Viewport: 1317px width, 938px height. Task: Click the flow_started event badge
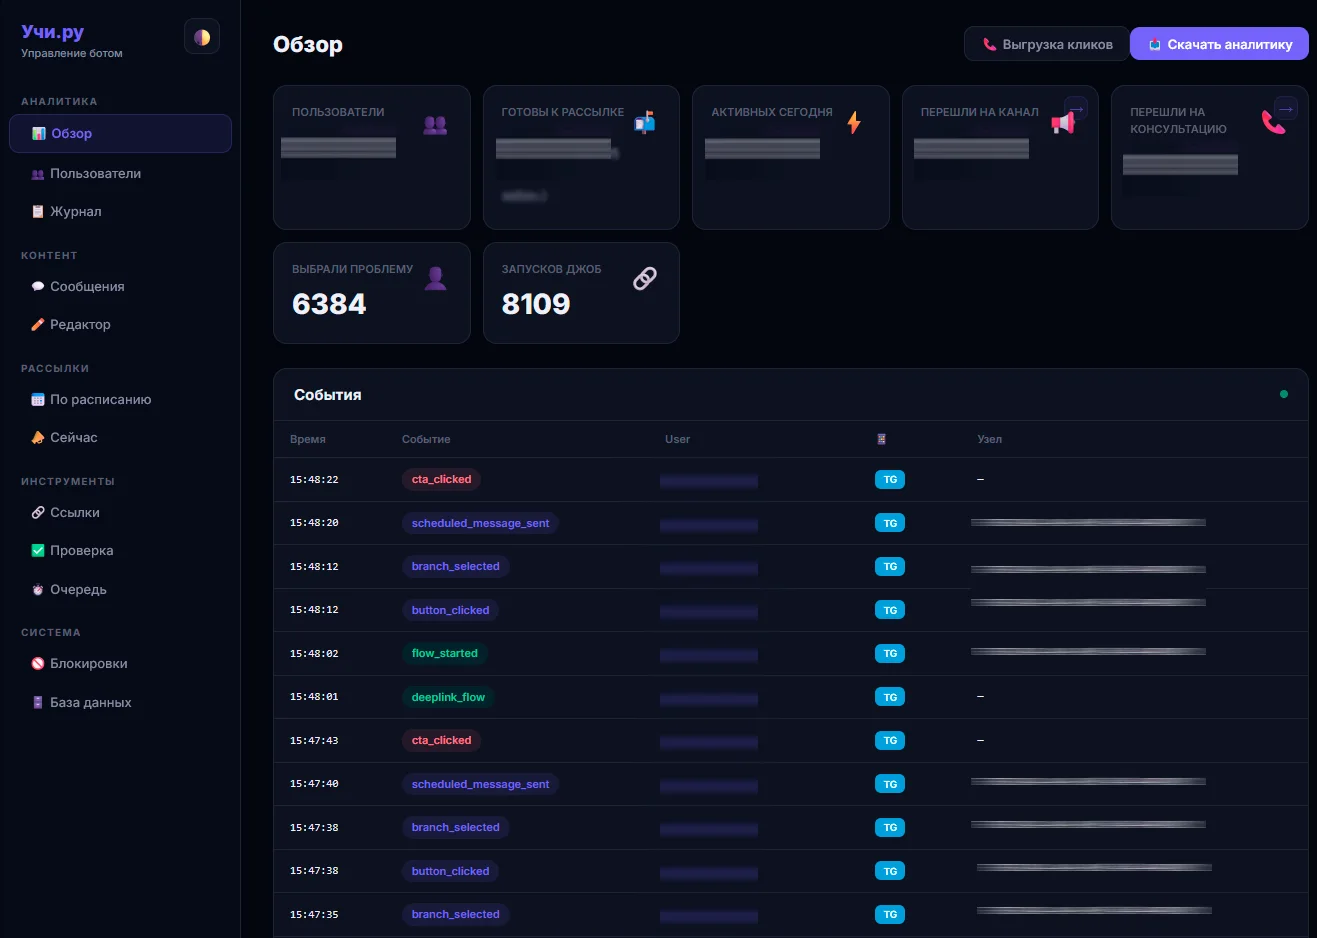click(x=445, y=654)
